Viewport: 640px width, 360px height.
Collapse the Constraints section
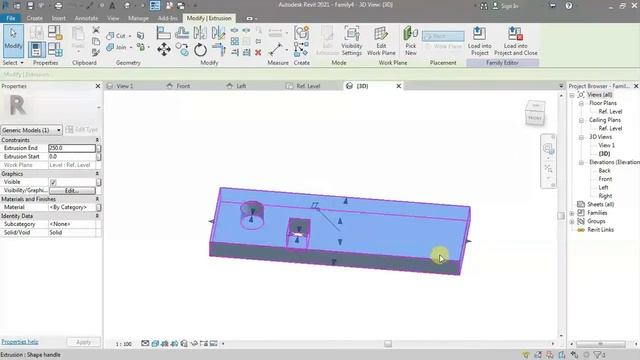pyautogui.click(x=97, y=140)
